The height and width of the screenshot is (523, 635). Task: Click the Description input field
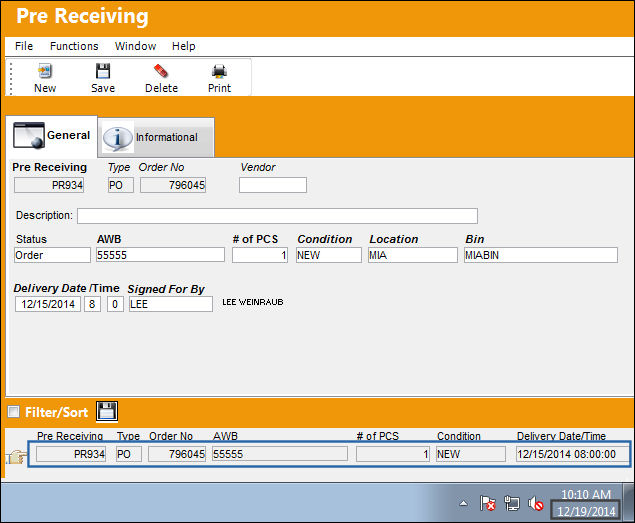click(x=277, y=216)
